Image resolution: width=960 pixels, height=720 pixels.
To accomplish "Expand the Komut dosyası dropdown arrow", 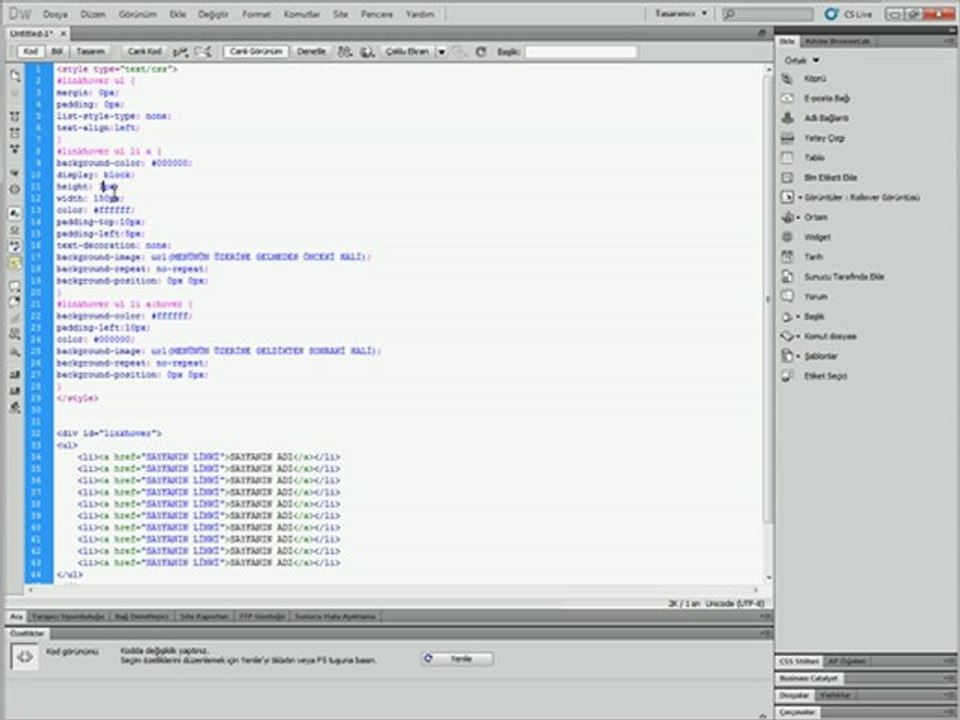I will click(x=798, y=336).
